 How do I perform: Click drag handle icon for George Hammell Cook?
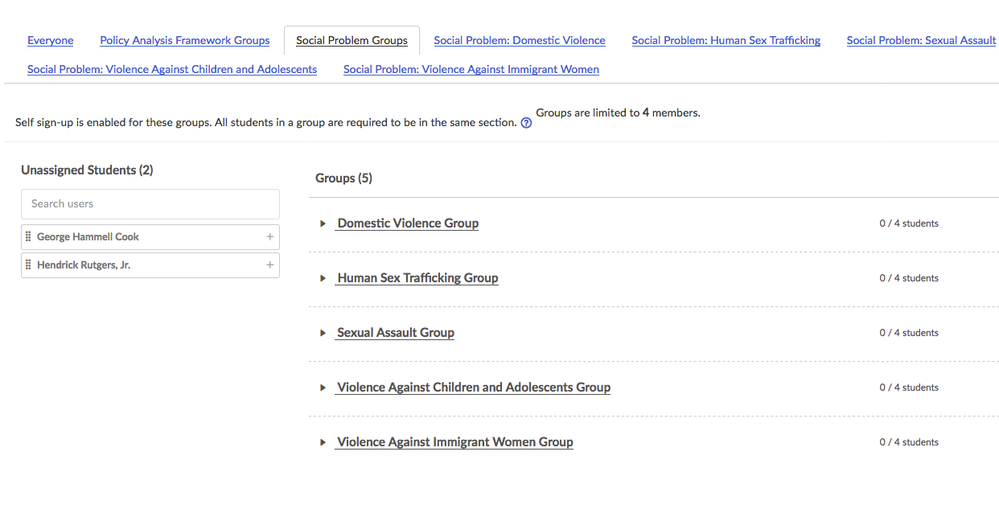pyautogui.click(x=28, y=237)
